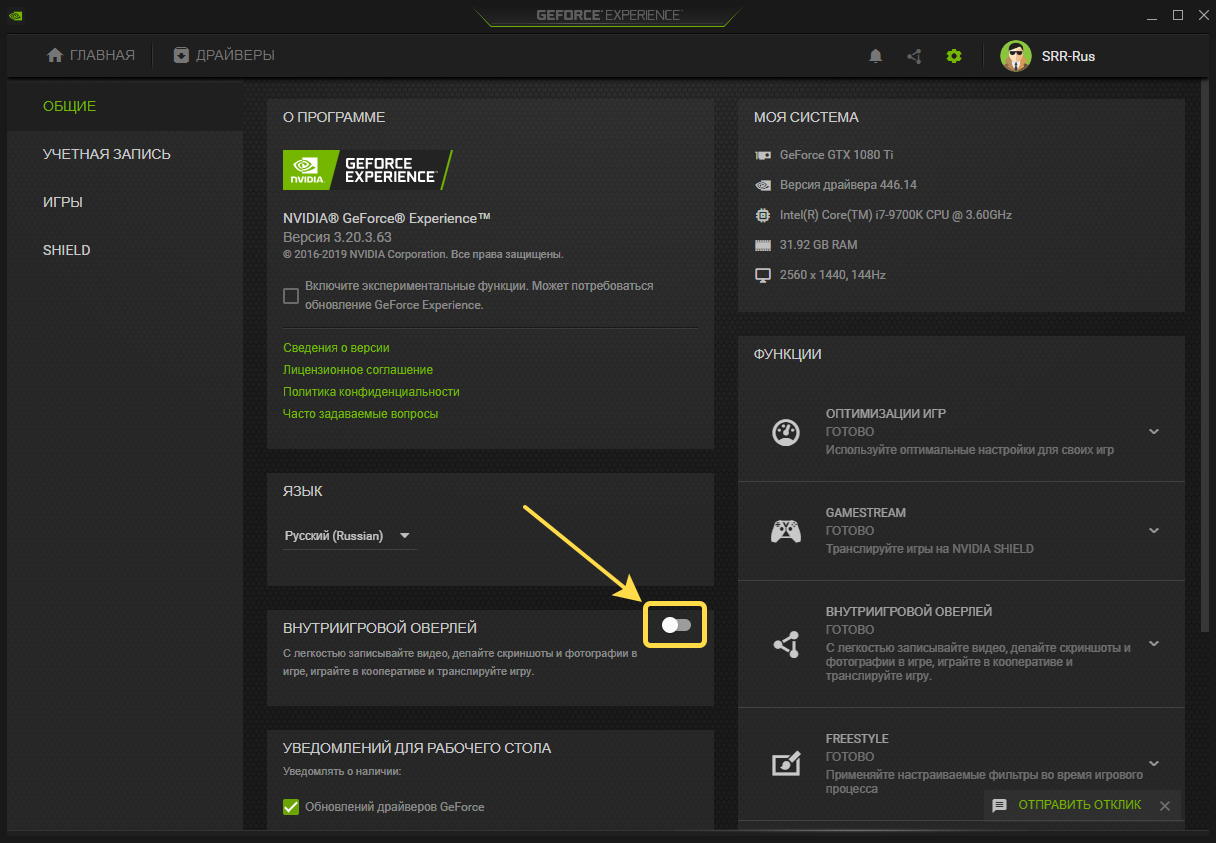Open Часто задаваемые вопросы link
The image size is (1216, 843).
coord(360,414)
